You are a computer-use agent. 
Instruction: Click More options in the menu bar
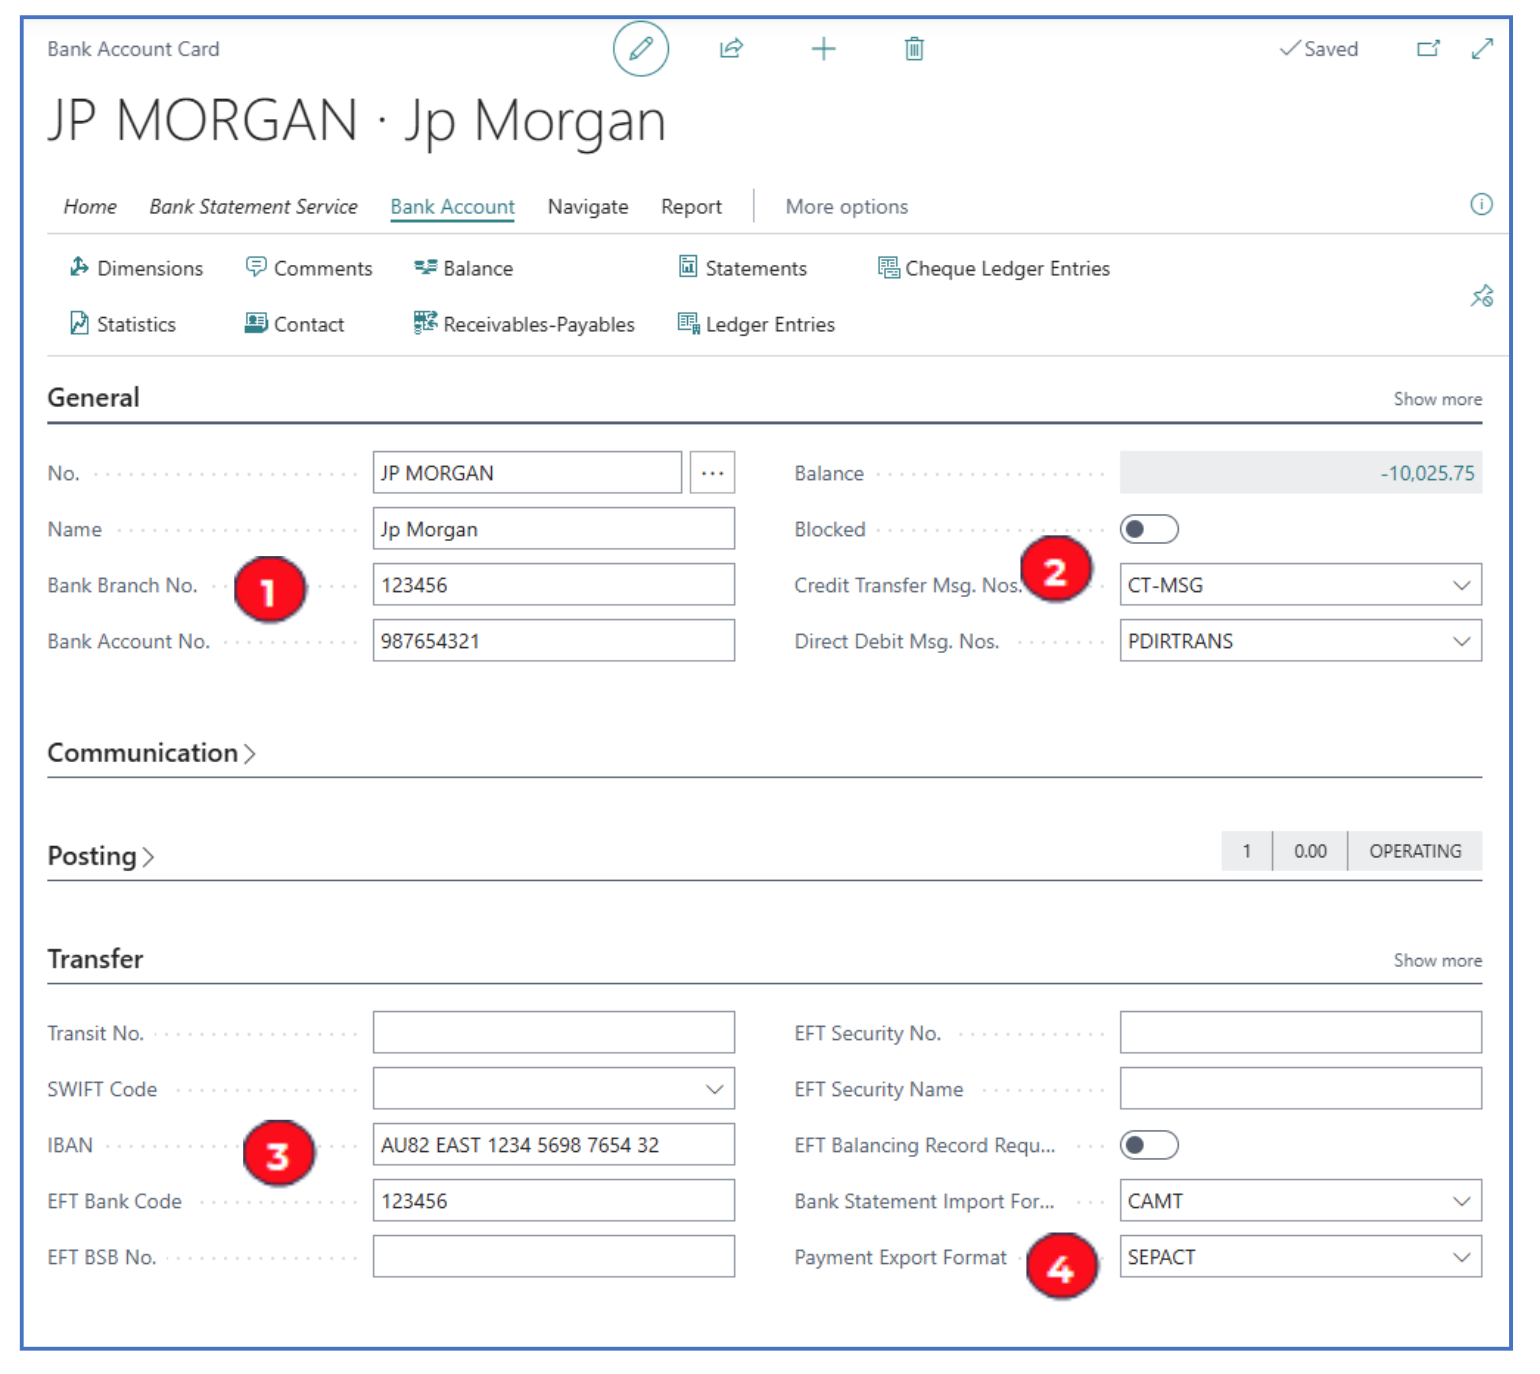(846, 207)
